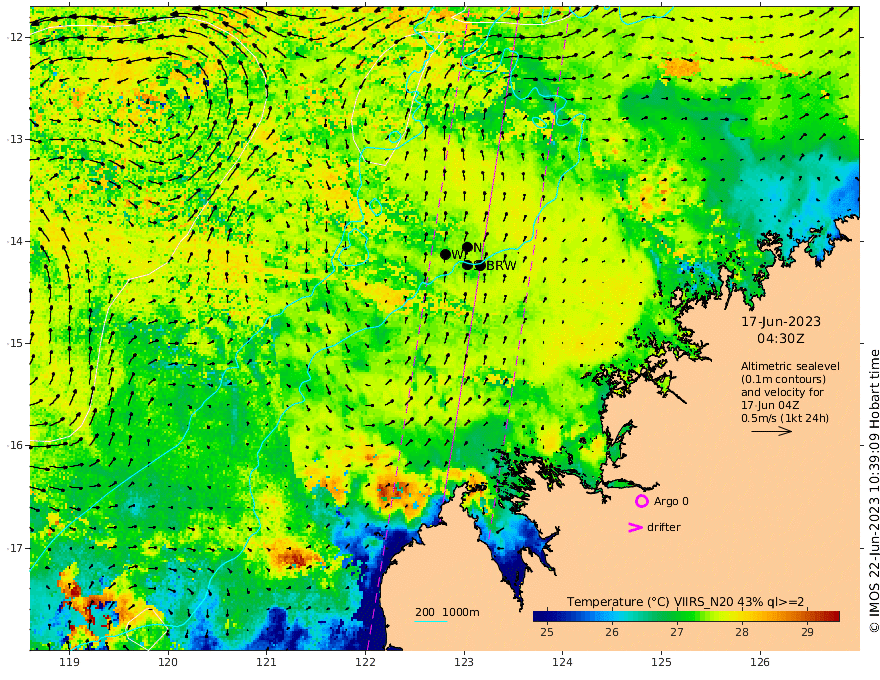Click the 0.5m/s velocity scale arrow
The width and height of the screenshot is (880, 680).
coord(772,431)
